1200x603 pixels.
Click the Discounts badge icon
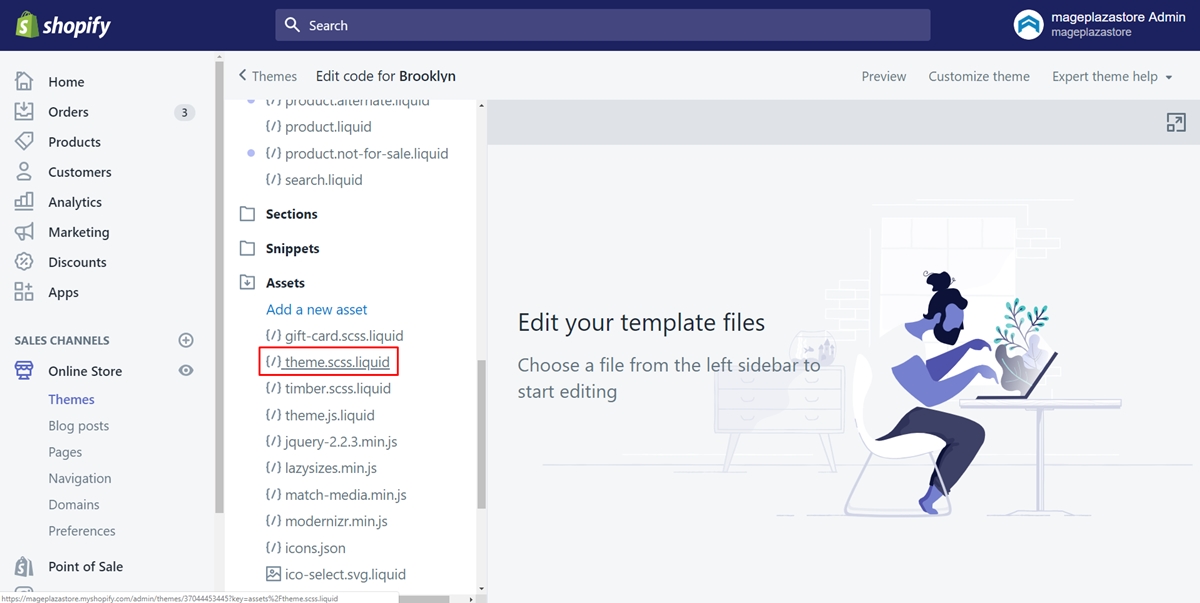[24, 261]
